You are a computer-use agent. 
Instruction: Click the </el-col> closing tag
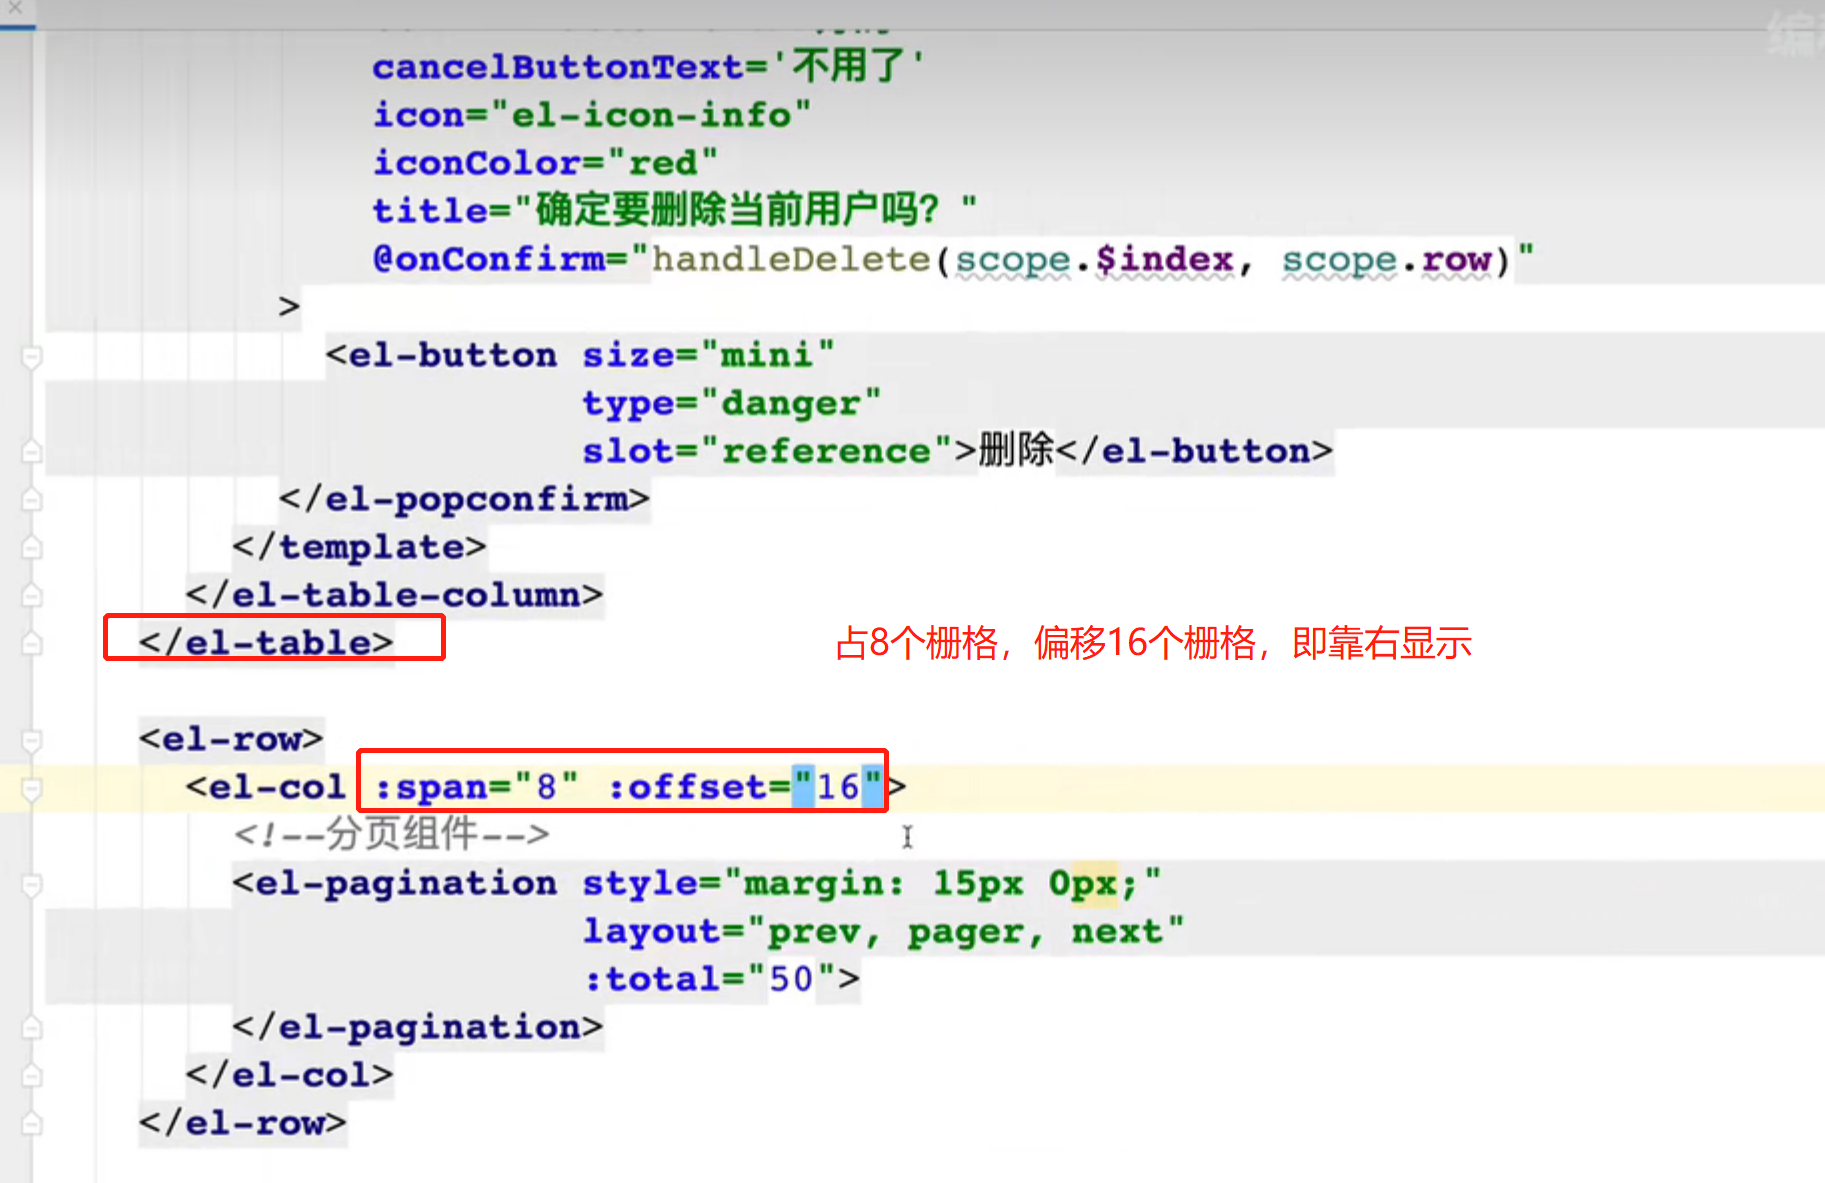click(290, 1075)
